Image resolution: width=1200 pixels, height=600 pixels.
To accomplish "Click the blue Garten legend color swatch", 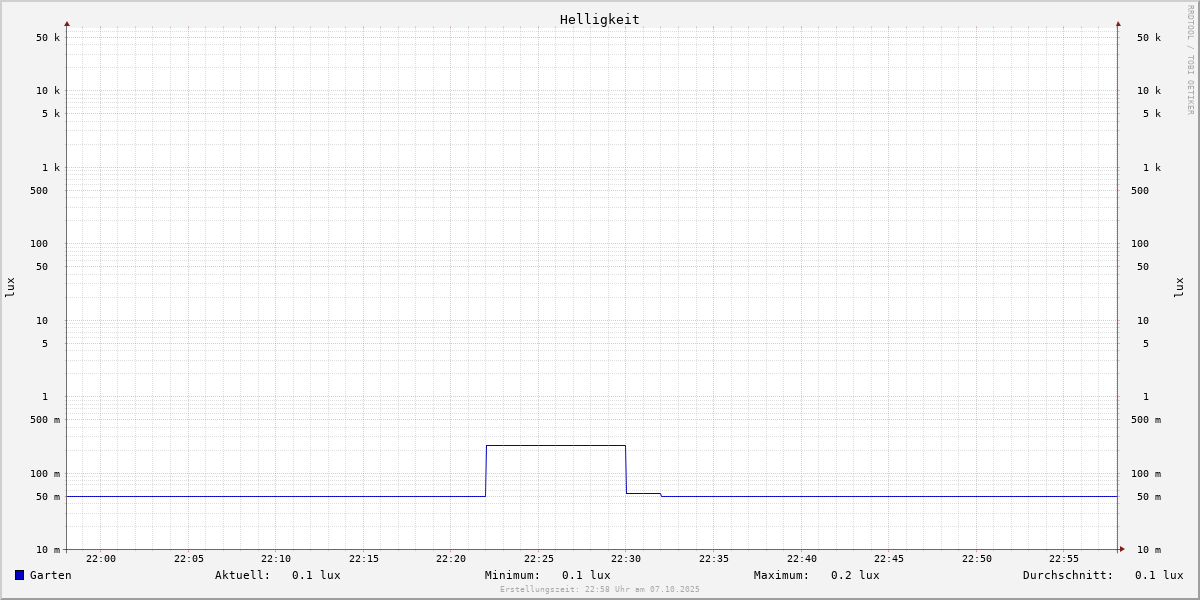I will point(19,575).
